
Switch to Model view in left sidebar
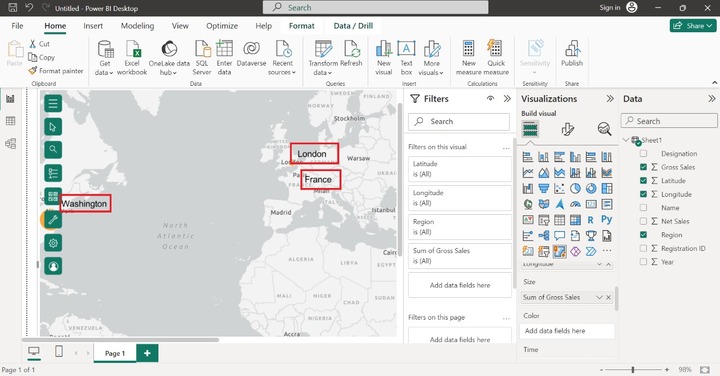[11, 143]
